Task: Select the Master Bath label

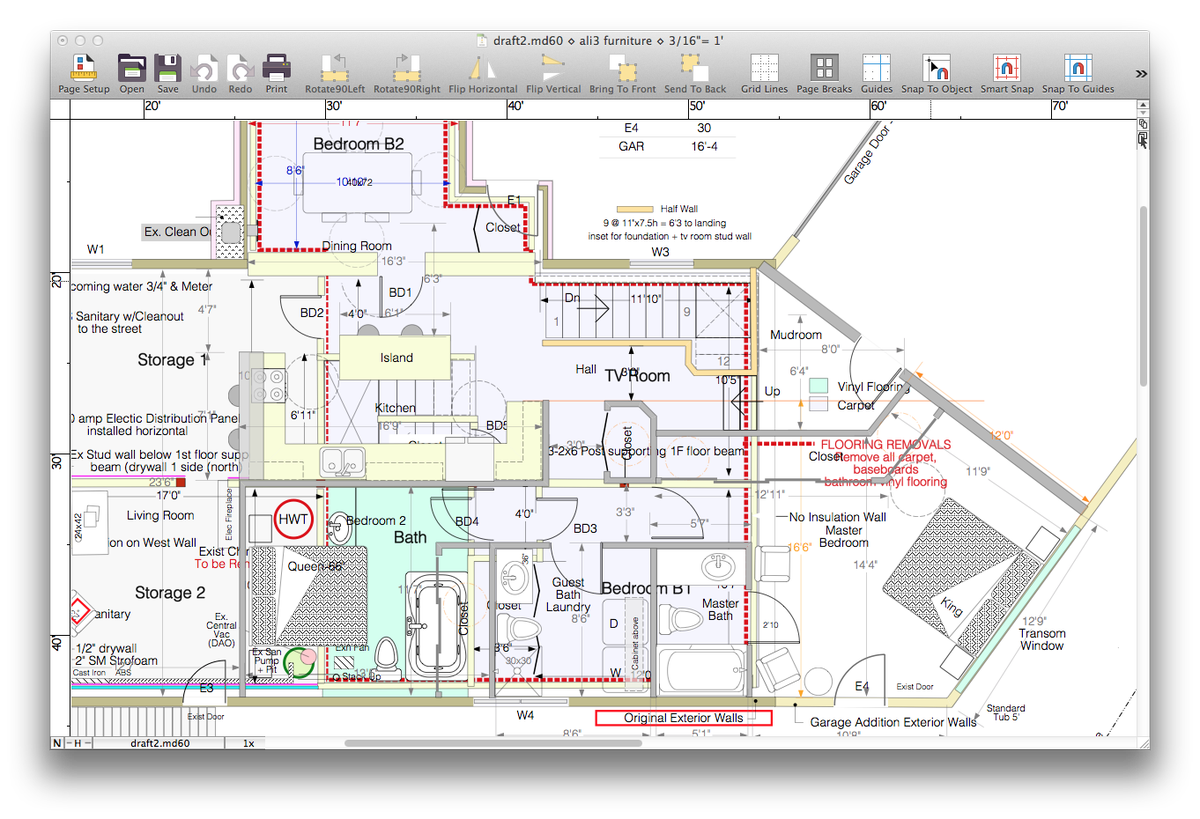Action: pos(721,609)
